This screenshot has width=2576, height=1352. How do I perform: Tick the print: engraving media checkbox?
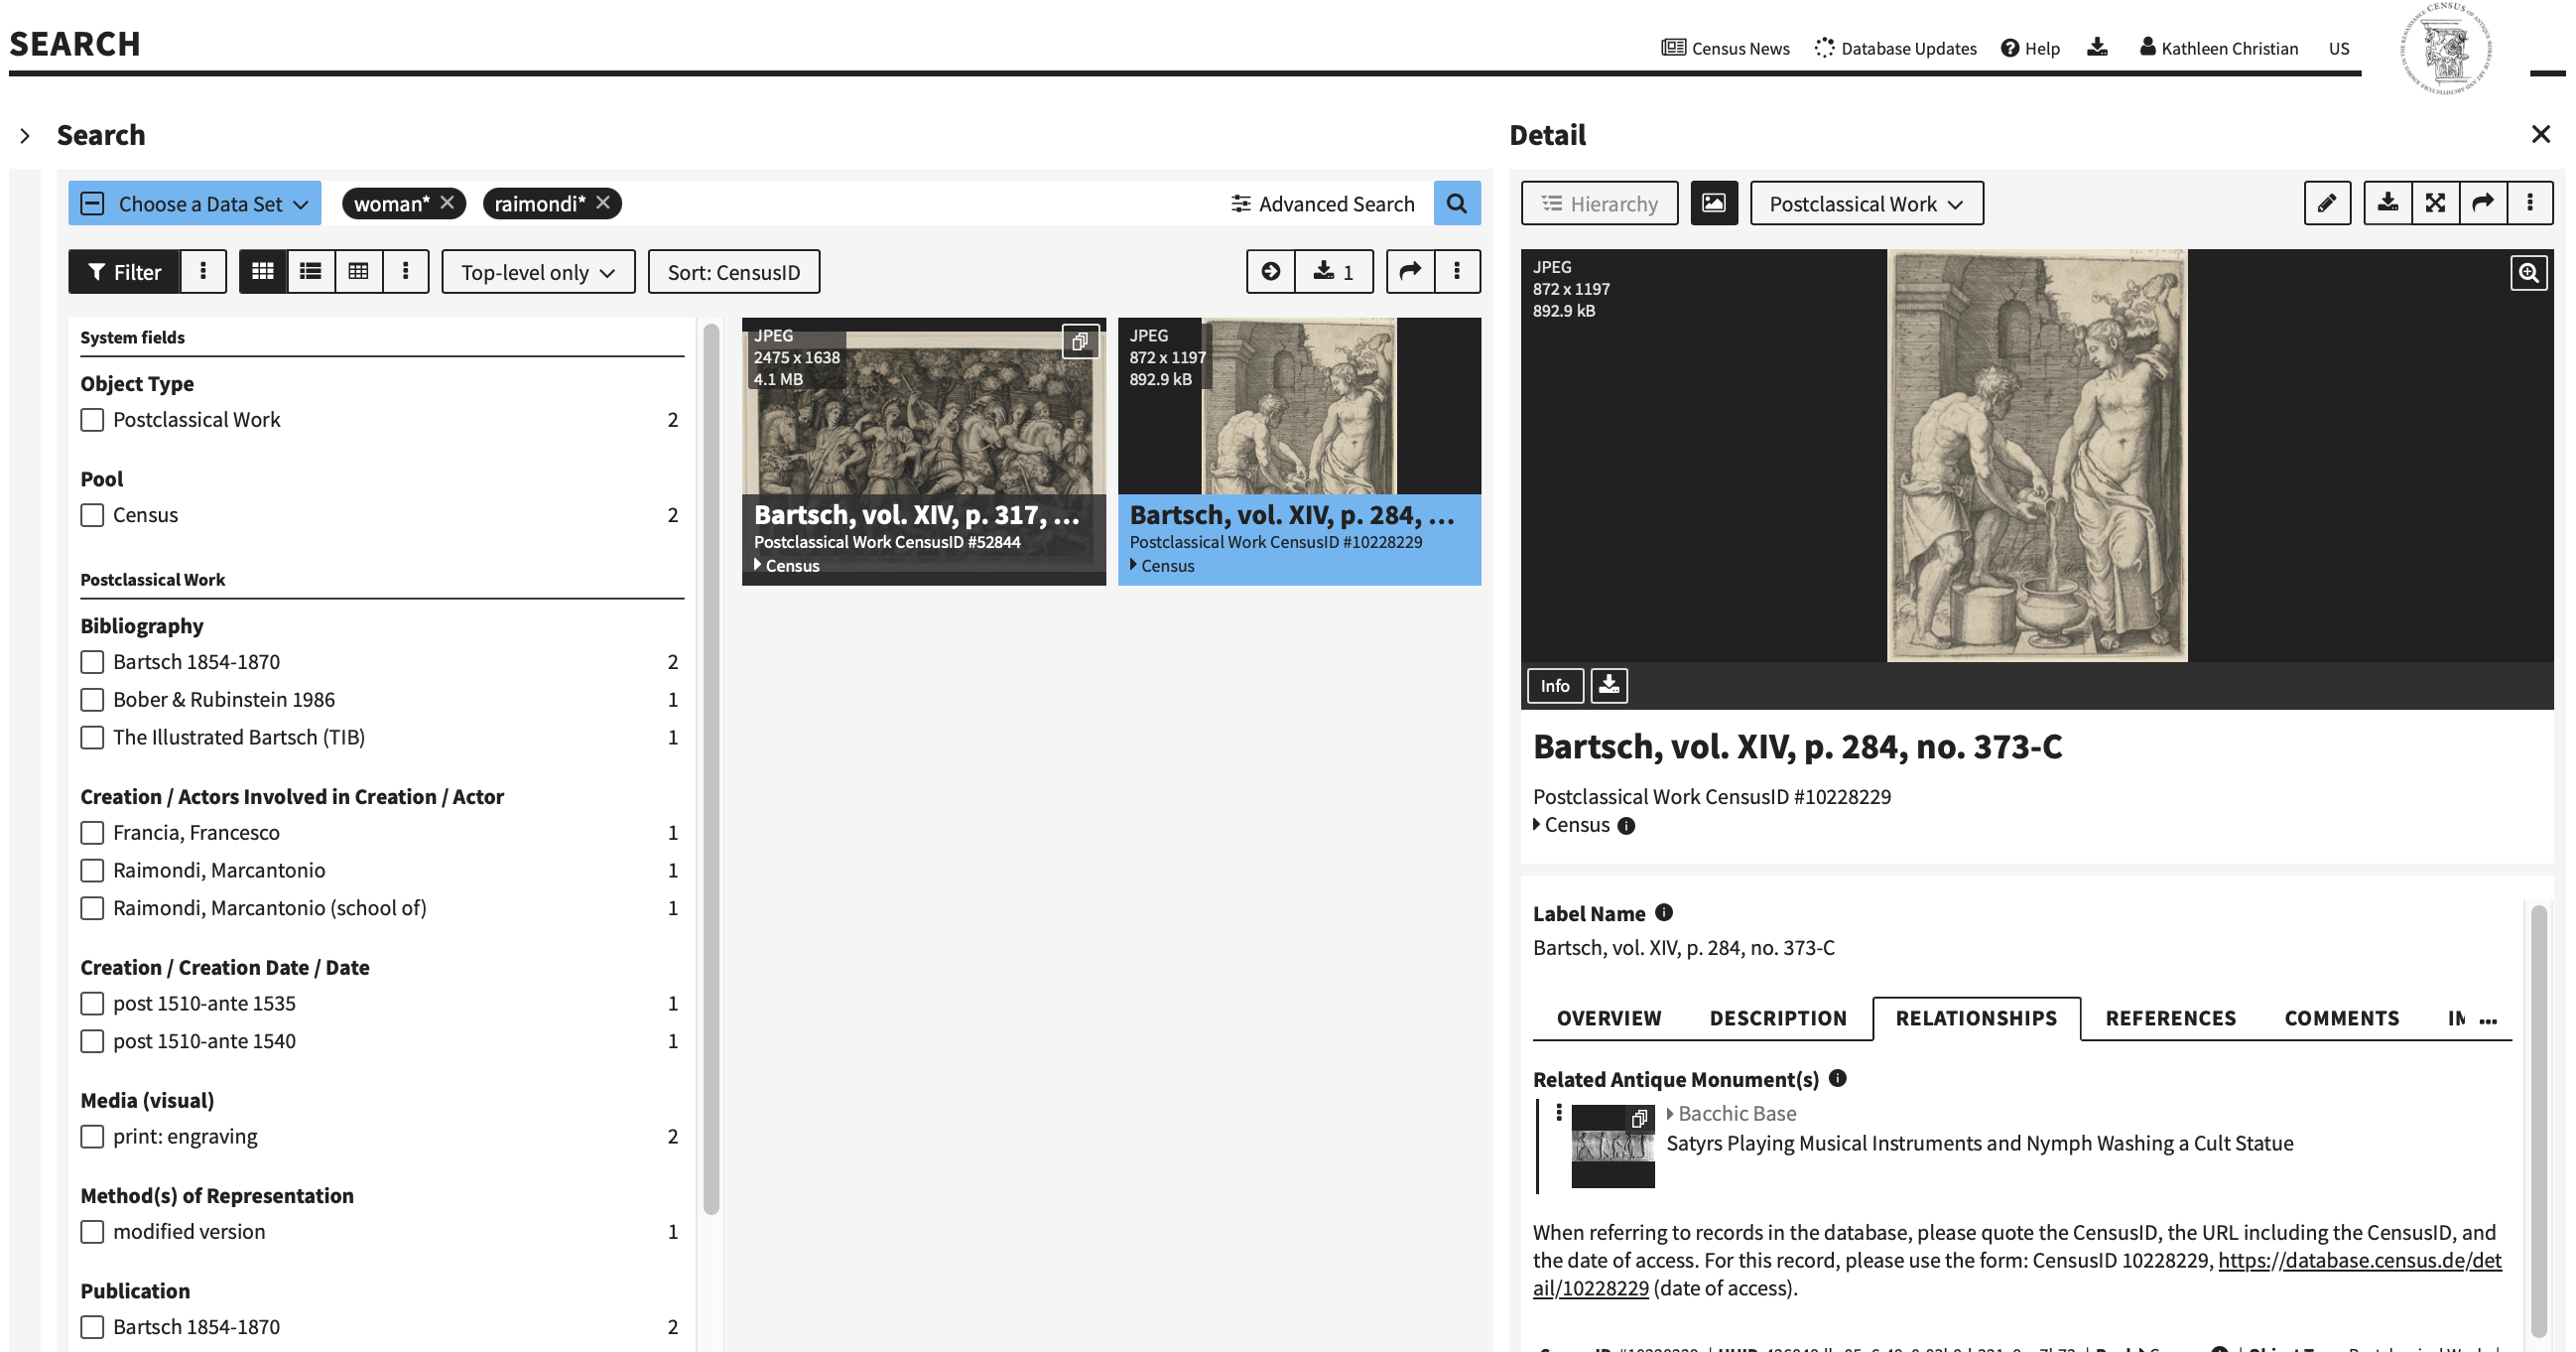coord(92,1137)
